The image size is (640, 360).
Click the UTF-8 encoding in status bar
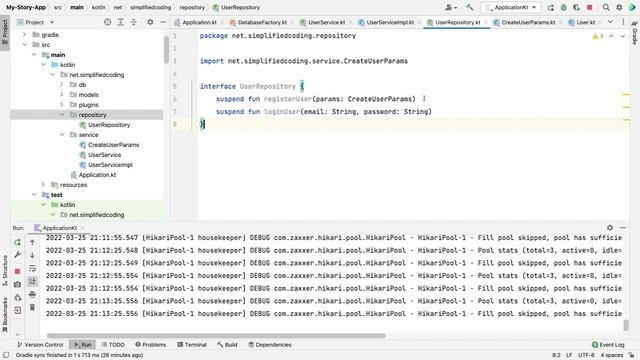point(587,355)
